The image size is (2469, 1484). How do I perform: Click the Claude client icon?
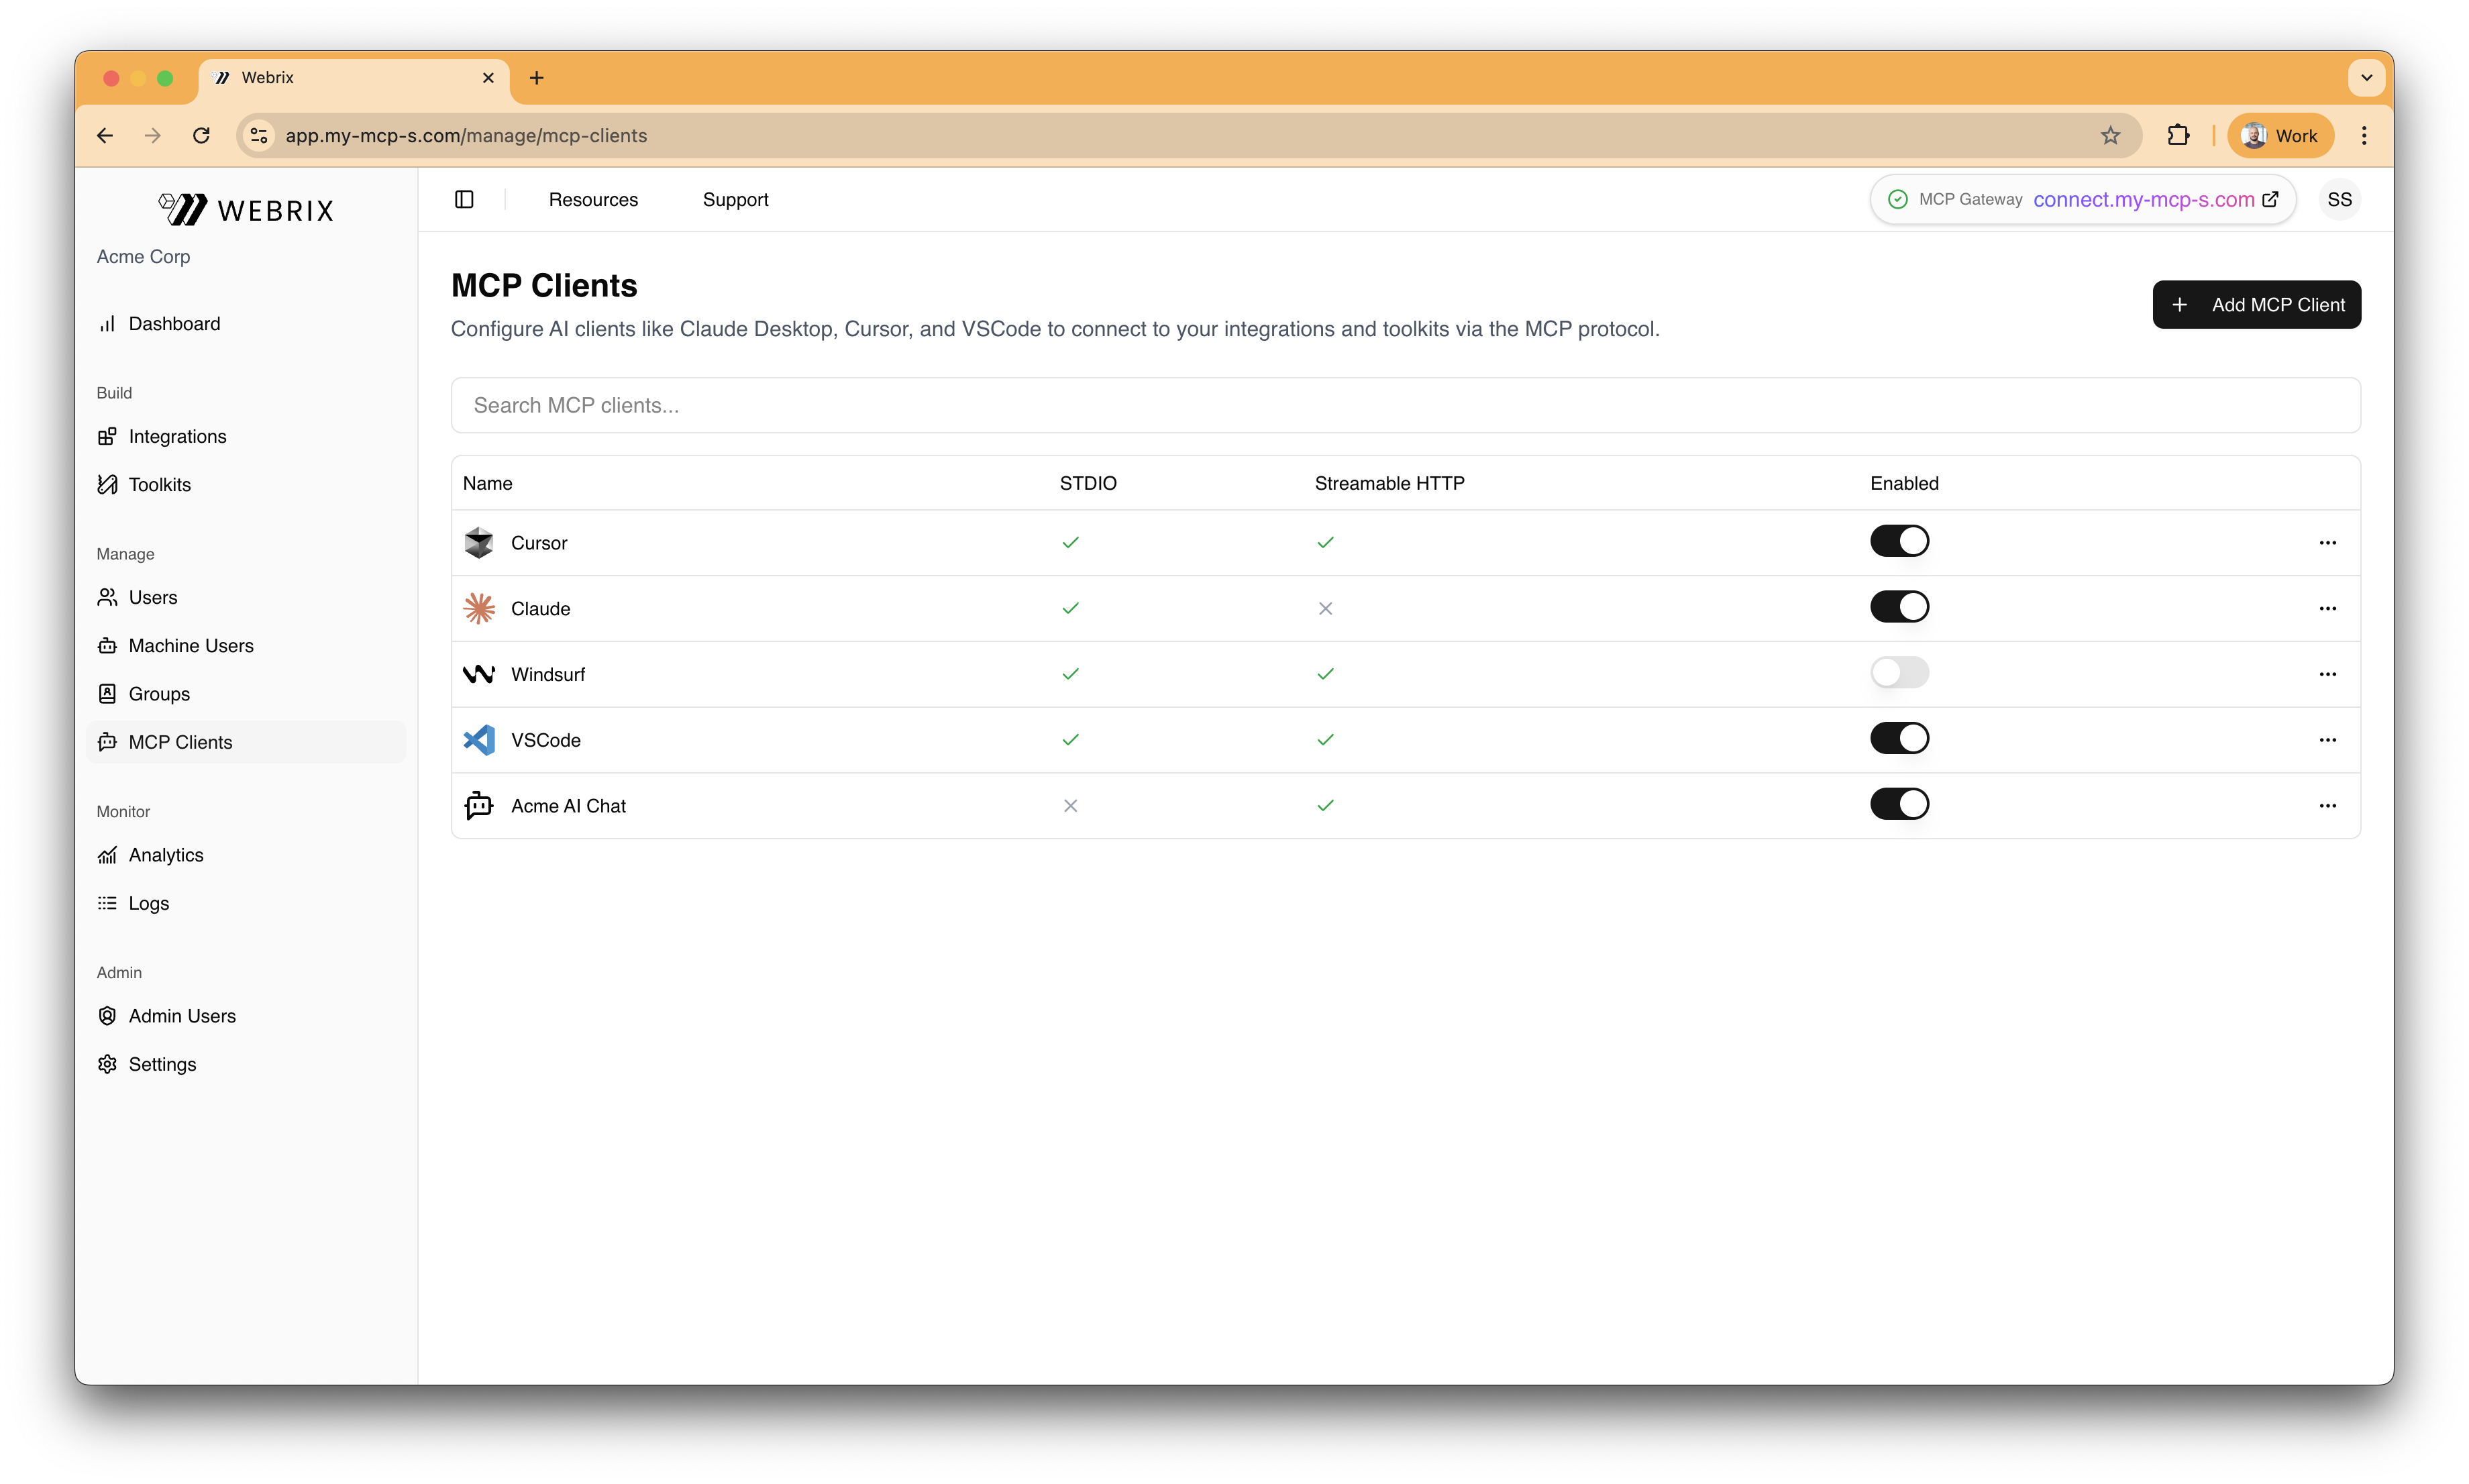point(479,608)
